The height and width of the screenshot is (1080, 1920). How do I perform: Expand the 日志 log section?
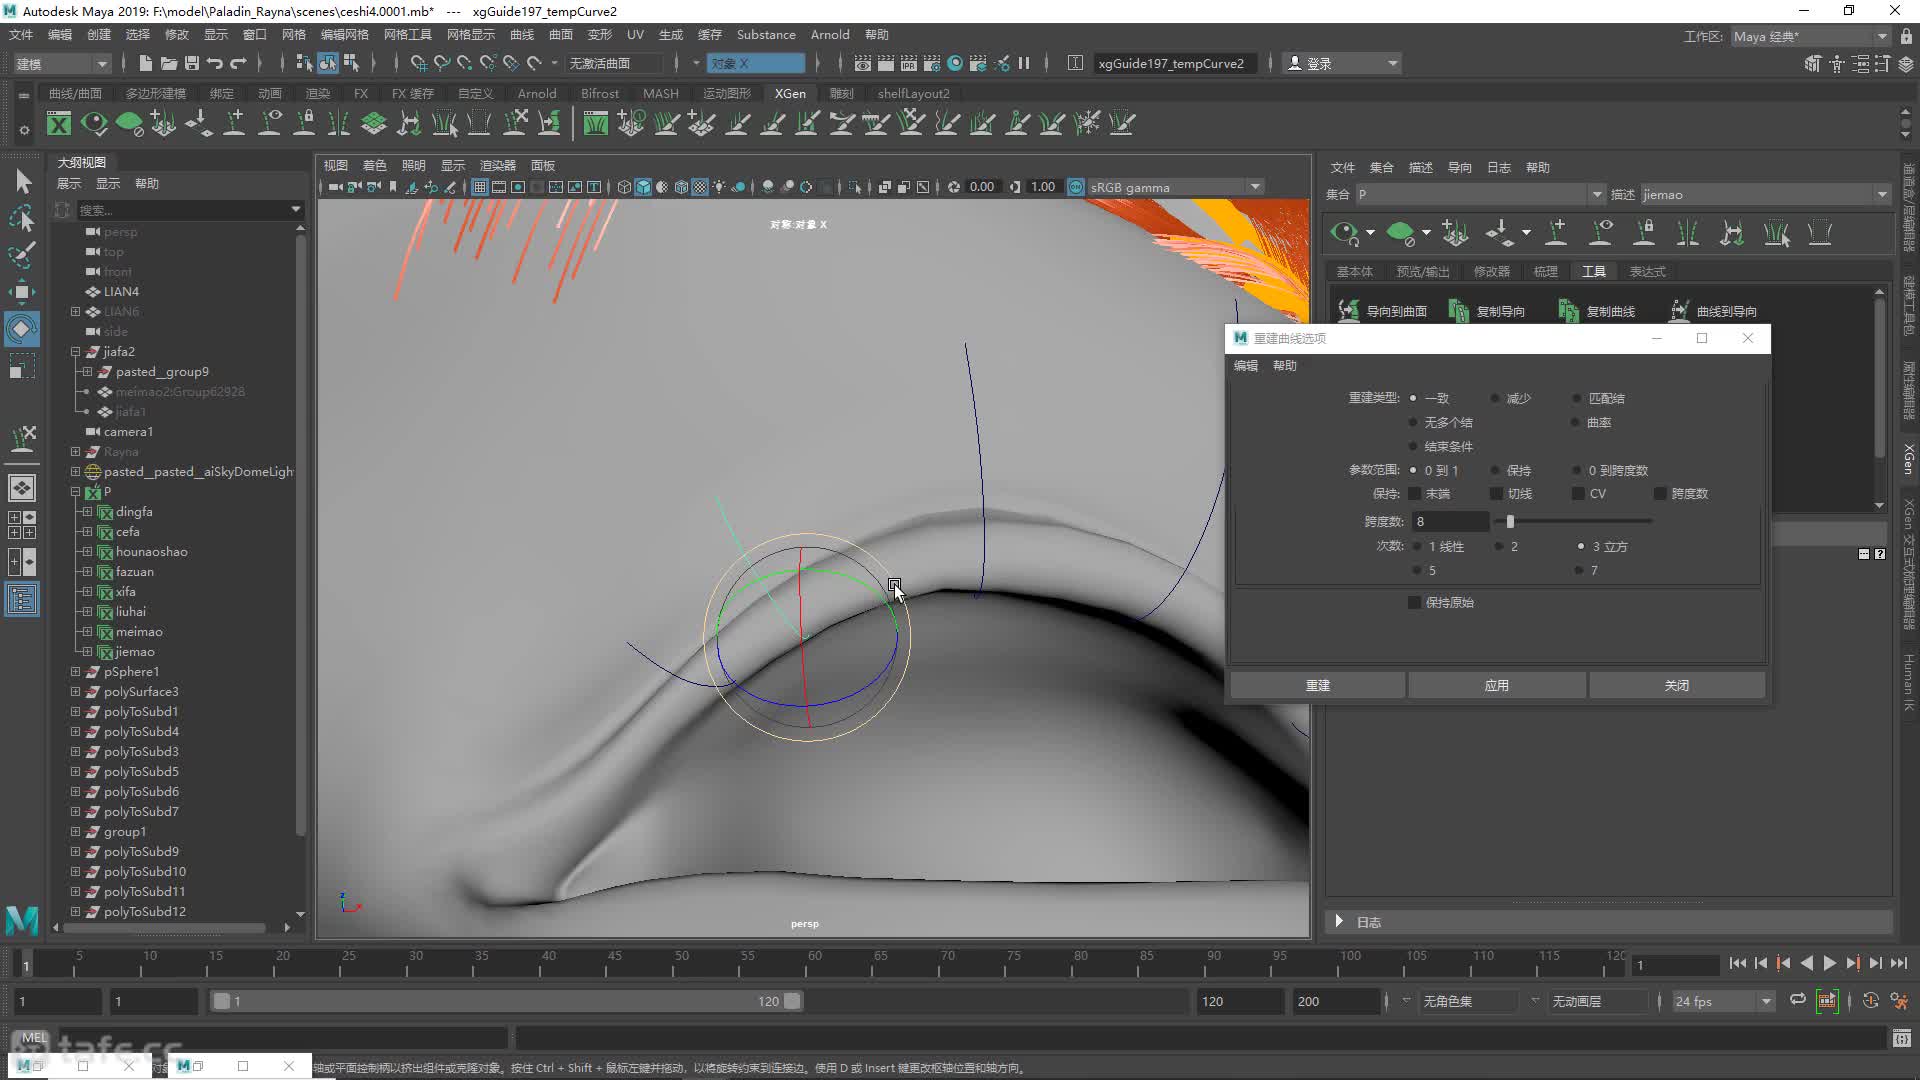point(1339,921)
